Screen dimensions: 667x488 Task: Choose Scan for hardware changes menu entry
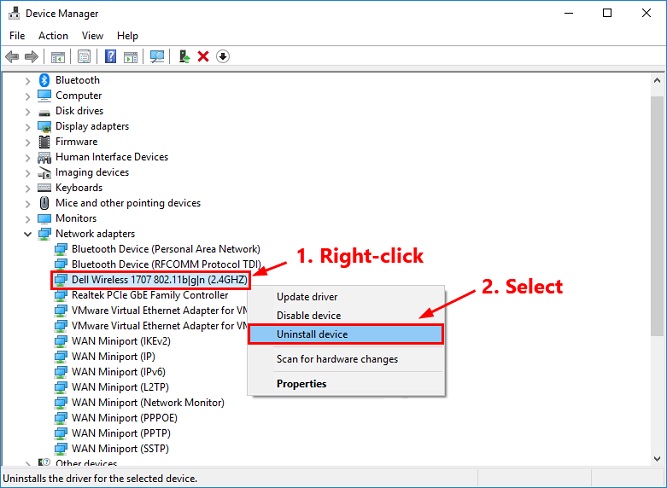click(x=346, y=359)
